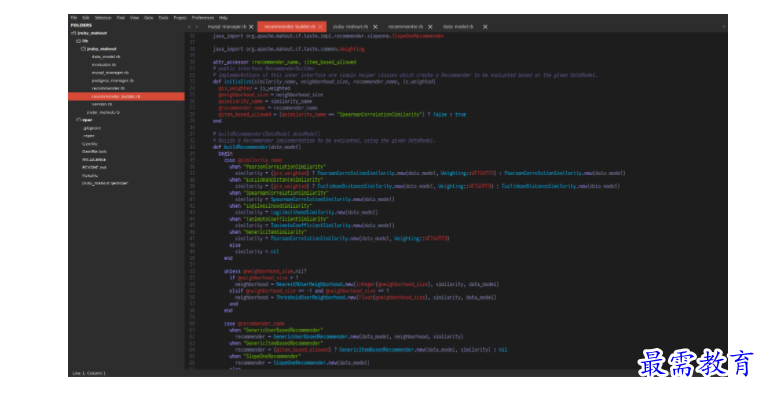Click on the 'def buildRecommender' code line

tap(257, 147)
